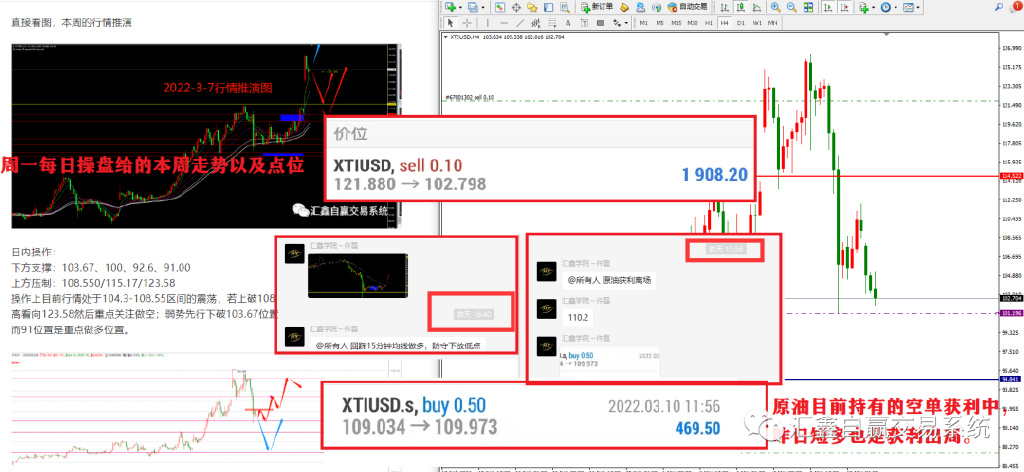This screenshot has height=472, width=1024.
Task: Select the H4 timeframe button
Action: [724, 23]
